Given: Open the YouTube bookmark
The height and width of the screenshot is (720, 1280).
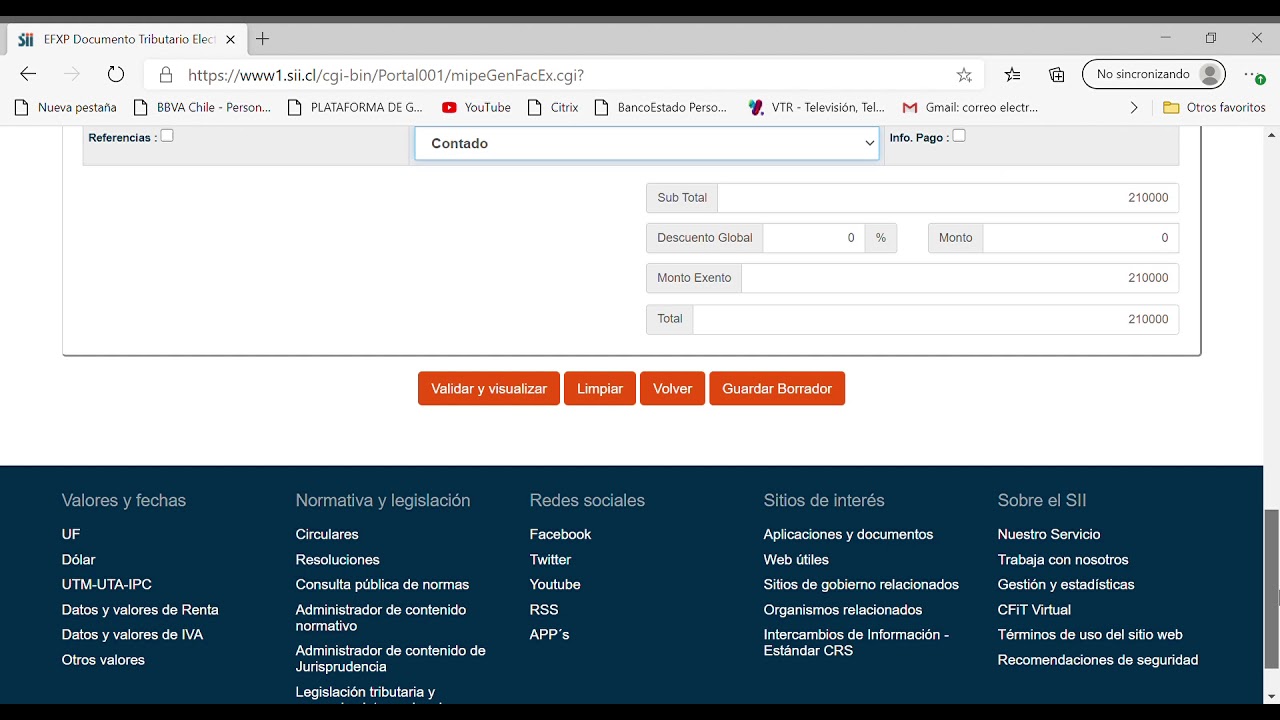Looking at the screenshot, I should (476, 108).
